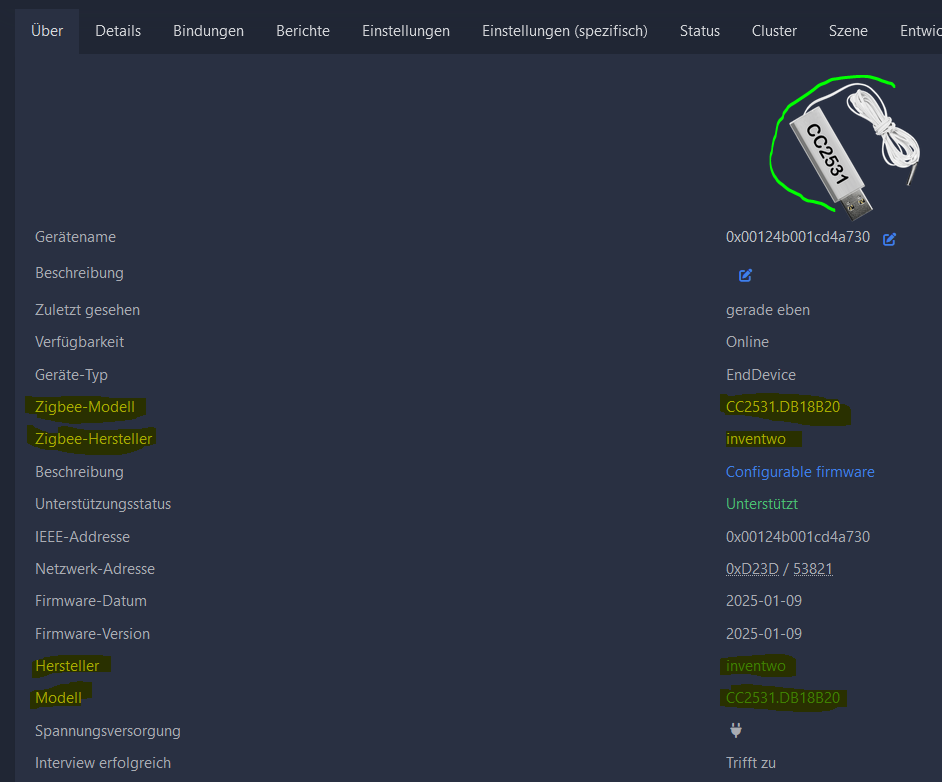Click the power plug Spannungsversorgung icon
Viewport: 942px width, 782px height.
point(735,730)
